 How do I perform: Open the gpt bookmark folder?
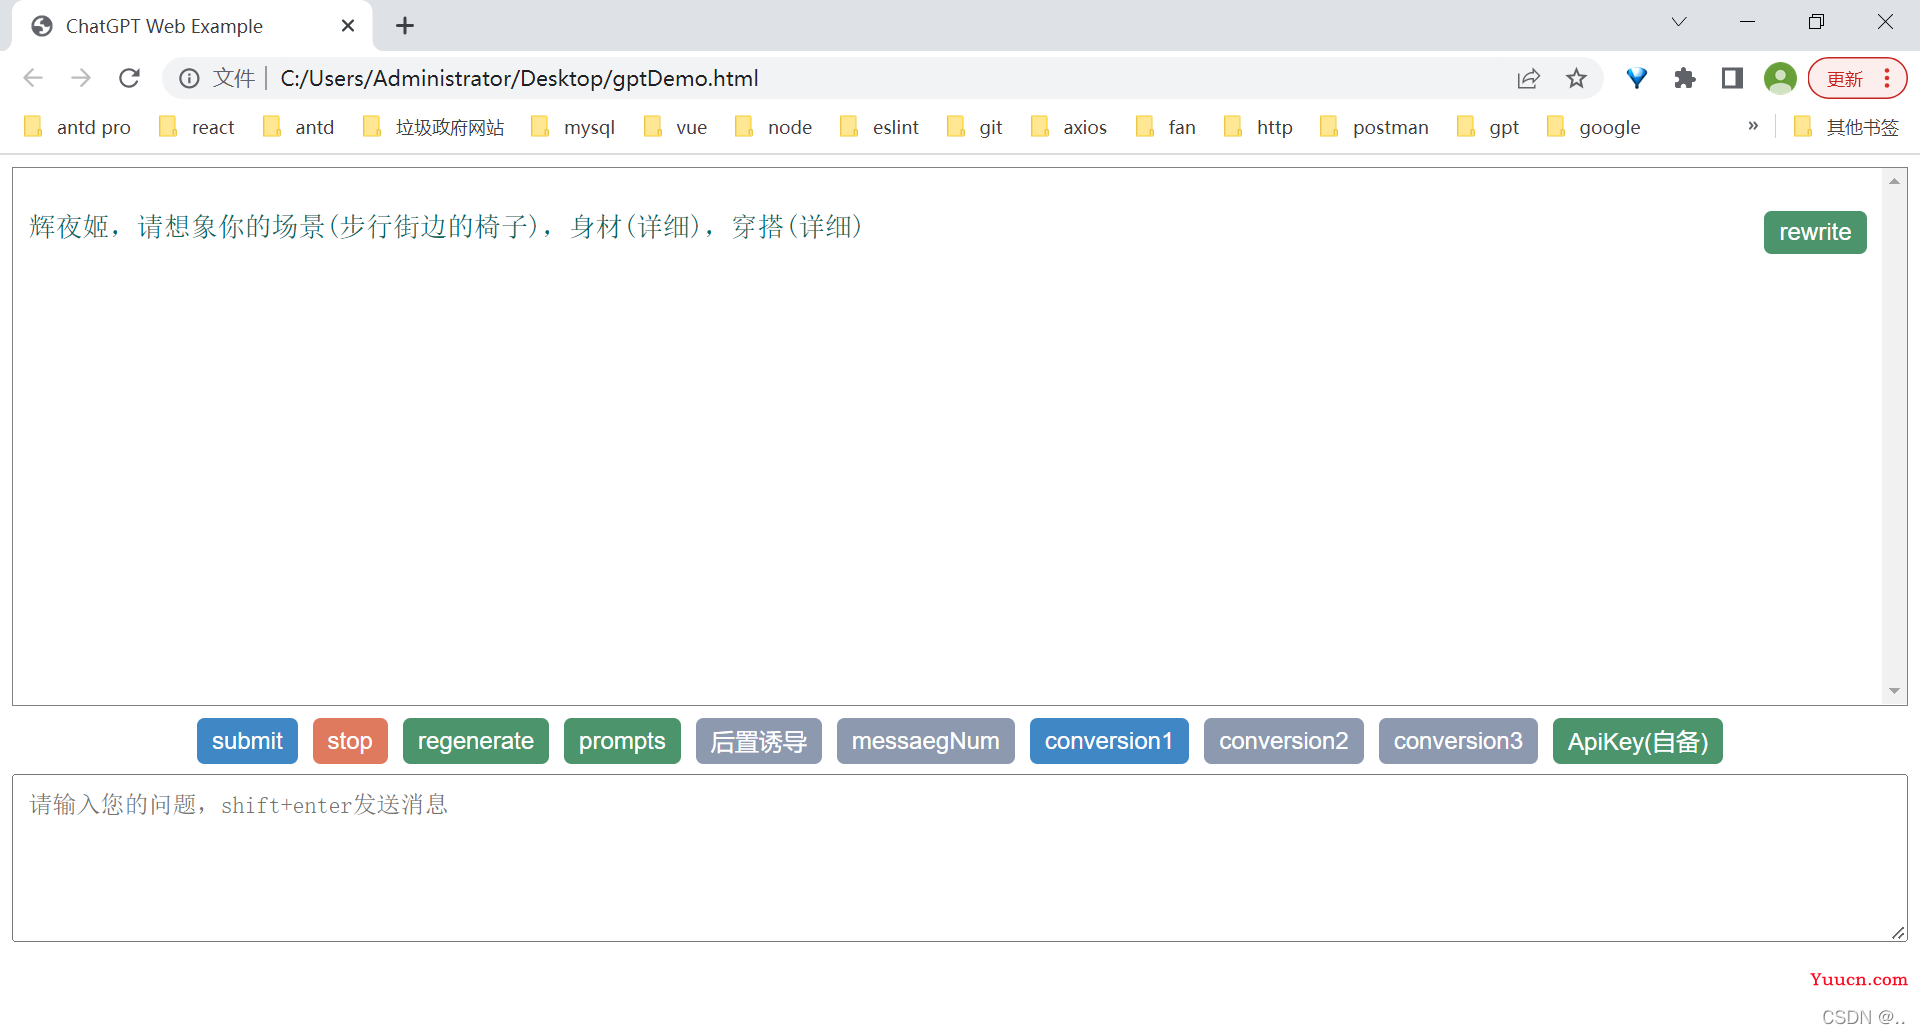coord(1489,127)
